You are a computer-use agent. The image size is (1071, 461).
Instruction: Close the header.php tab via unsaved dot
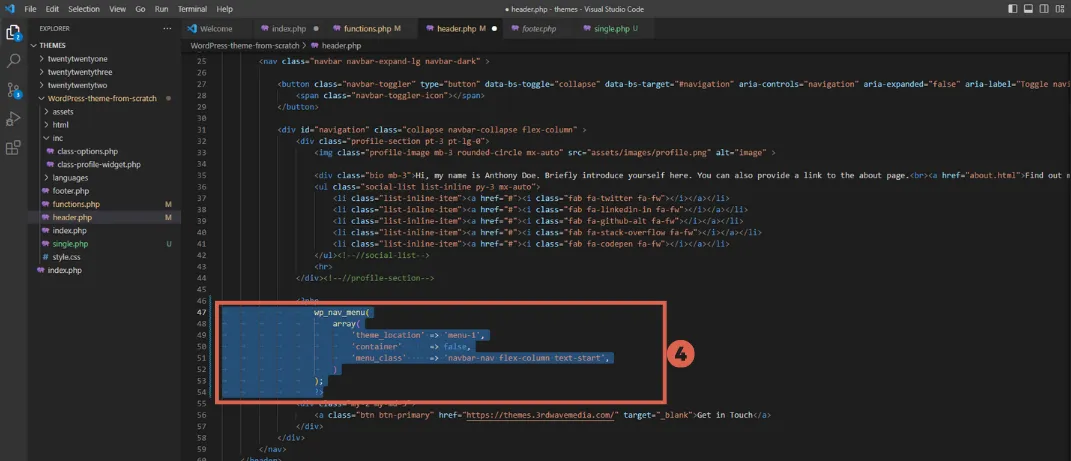click(x=494, y=29)
